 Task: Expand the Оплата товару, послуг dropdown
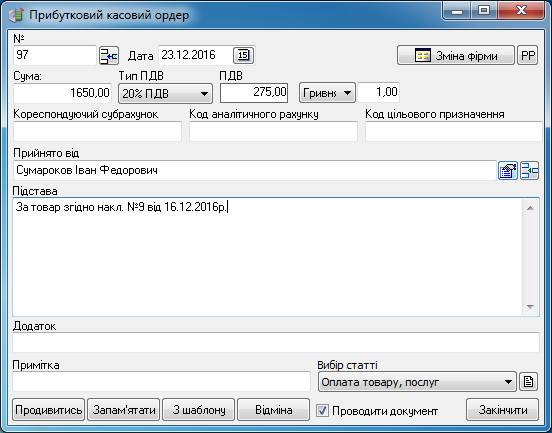tap(417, 382)
